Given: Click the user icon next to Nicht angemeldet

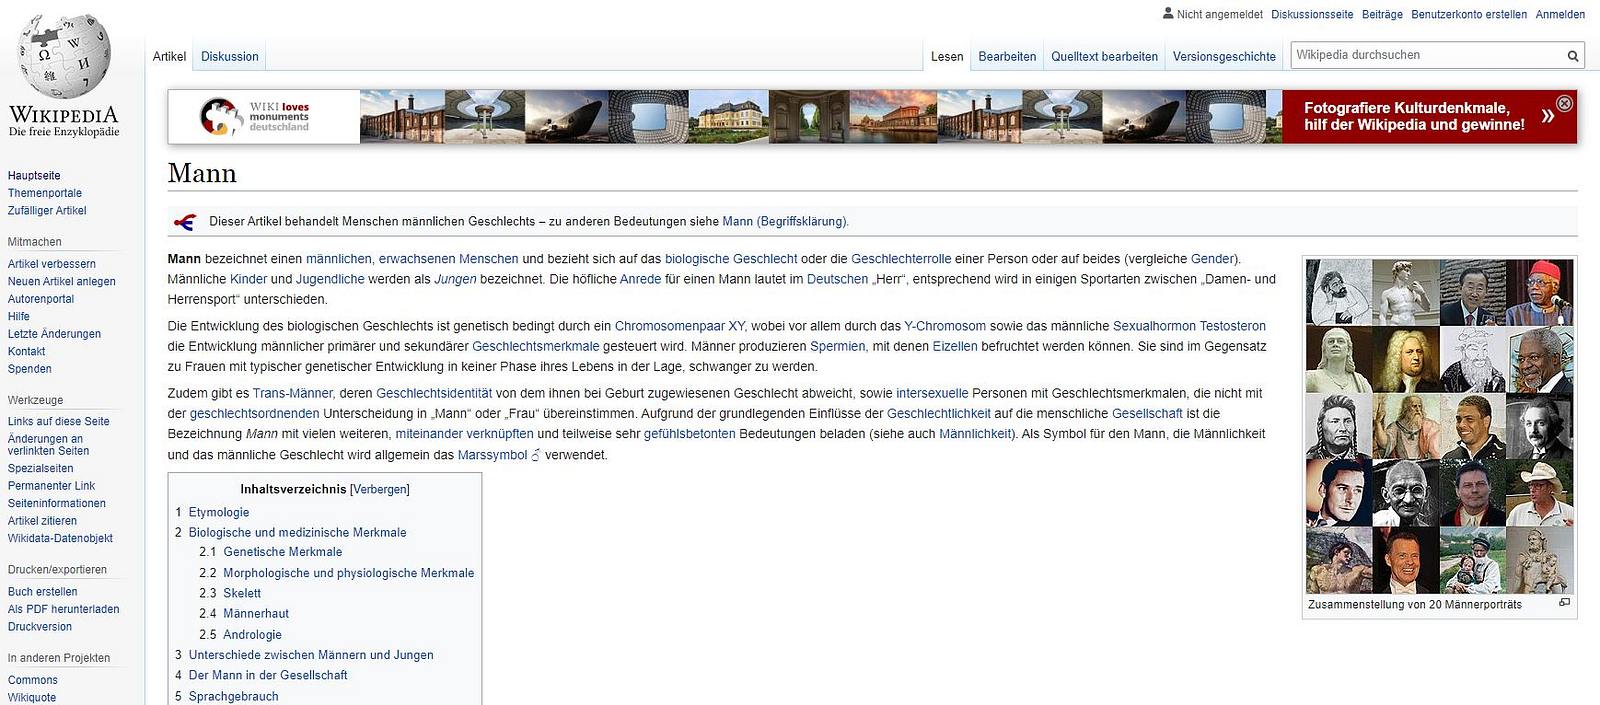Looking at the screenshot, I should 1167,13.
